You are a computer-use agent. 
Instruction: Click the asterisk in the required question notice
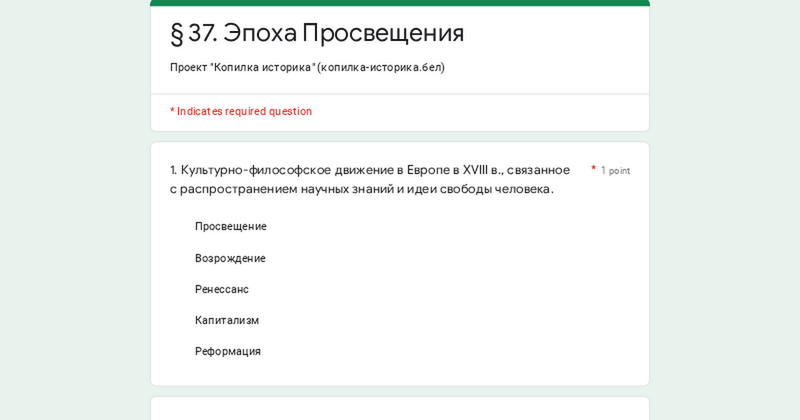click(172, 111)
